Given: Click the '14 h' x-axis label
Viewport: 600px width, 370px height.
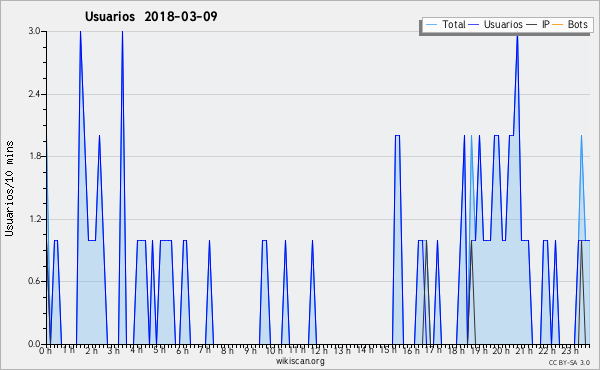Looking at the screenshot, I should 365,349.
